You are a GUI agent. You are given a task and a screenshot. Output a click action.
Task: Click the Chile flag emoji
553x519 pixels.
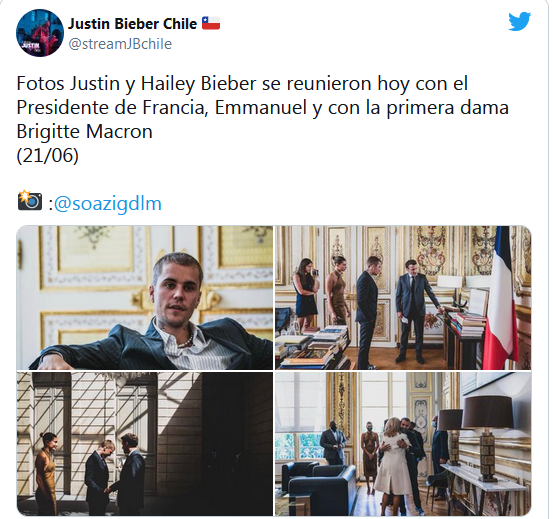211,23
